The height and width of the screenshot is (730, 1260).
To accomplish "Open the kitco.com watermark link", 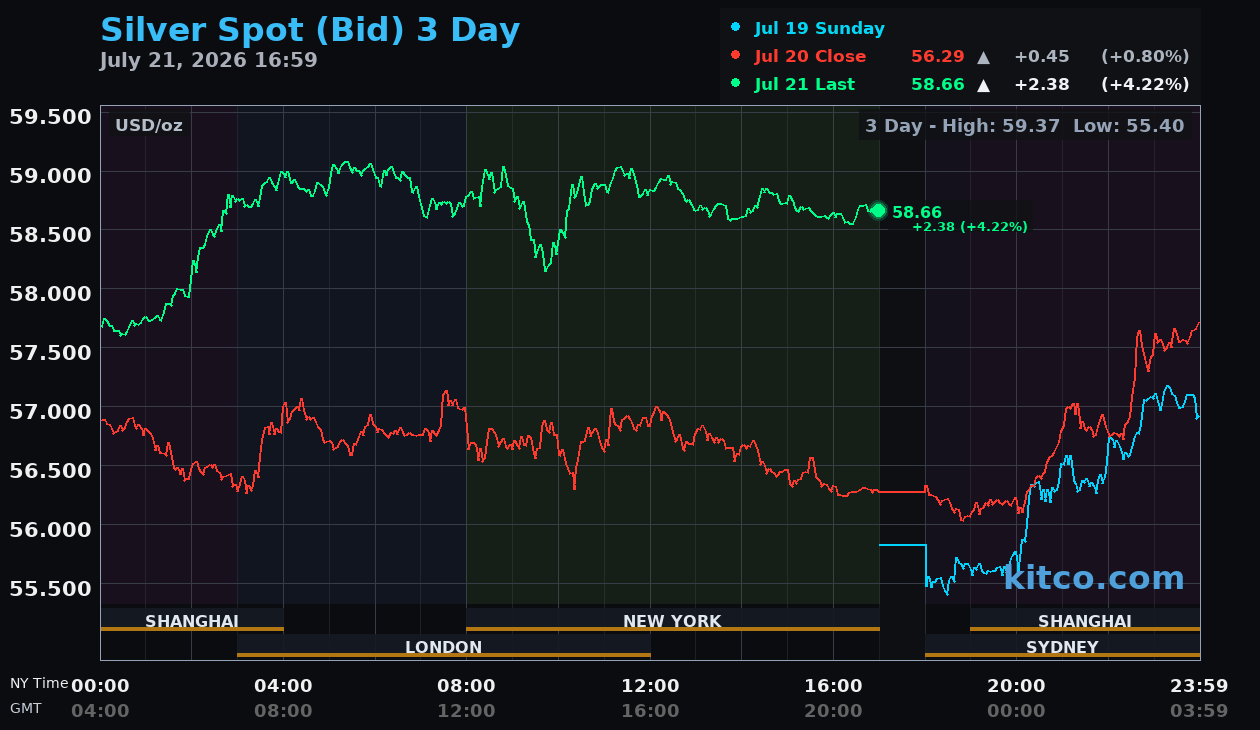I will [1094, 578].
